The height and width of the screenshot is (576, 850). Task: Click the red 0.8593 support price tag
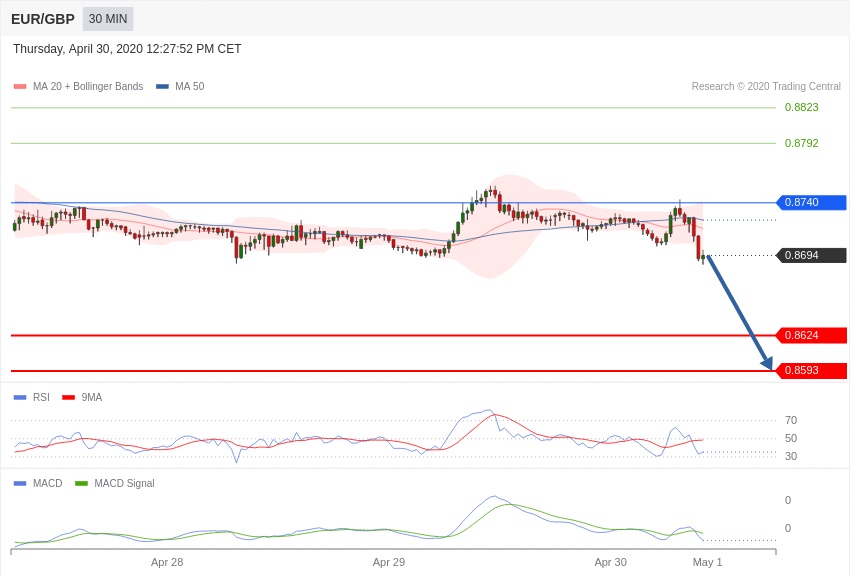click(x=812, y=371)
